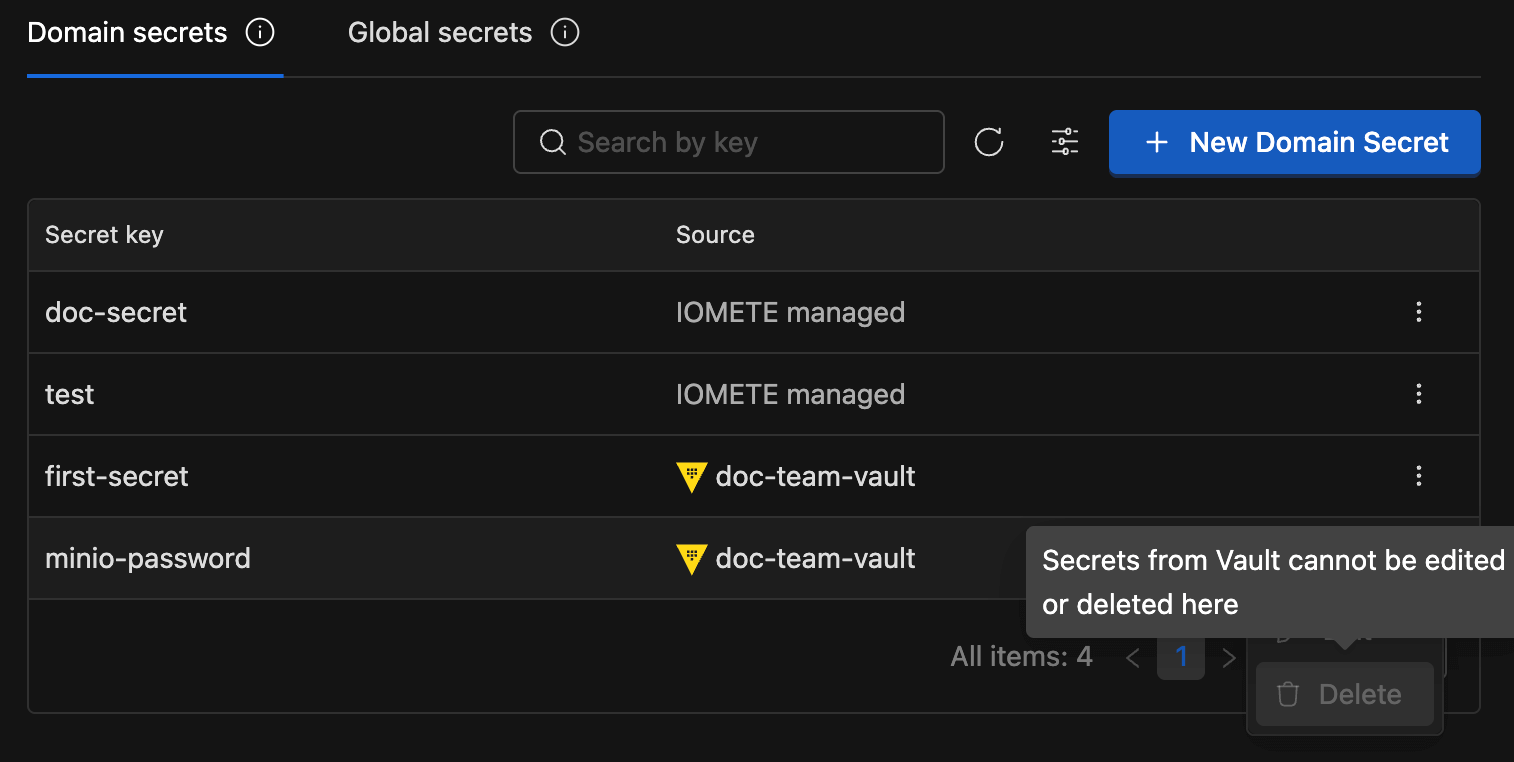
Task: Click the New Domain Secret button
Action: click(x=1294, y=142)
